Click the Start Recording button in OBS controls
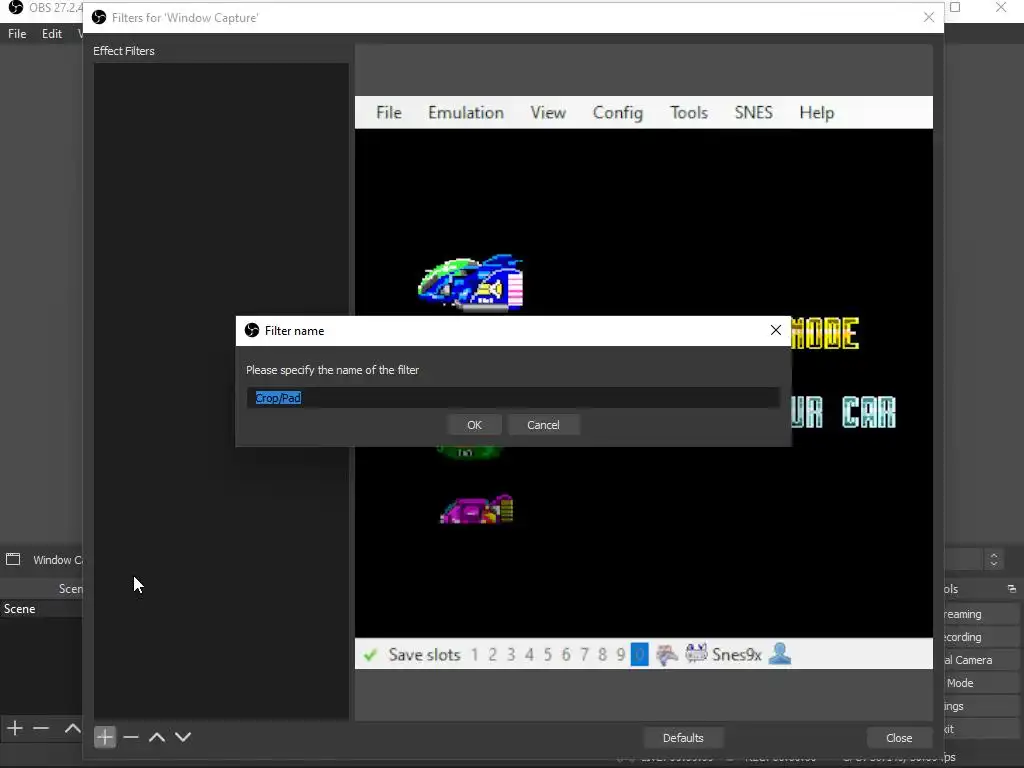 tap(981, 637)
